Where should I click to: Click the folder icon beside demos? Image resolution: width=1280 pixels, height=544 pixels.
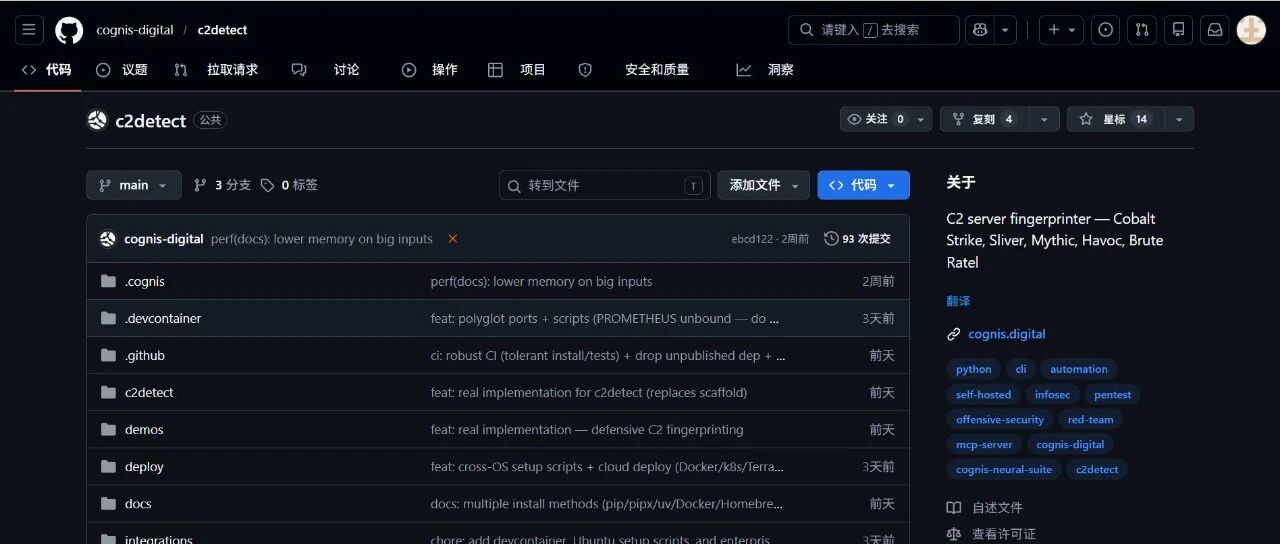108,430
